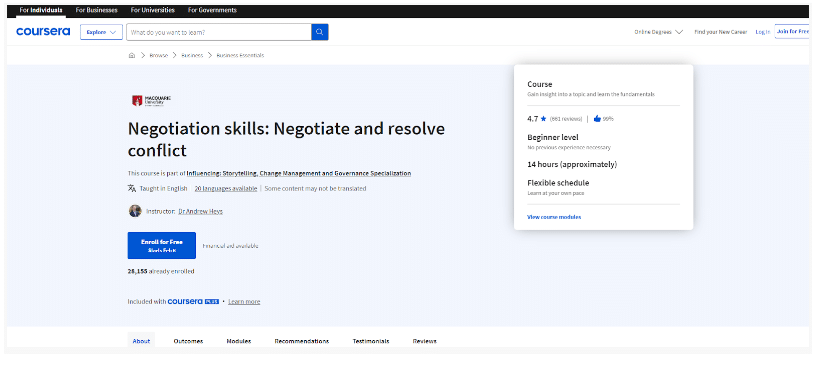Click the course title heading
This screenshot has height=372, width=818.
[x=286, y=139]
